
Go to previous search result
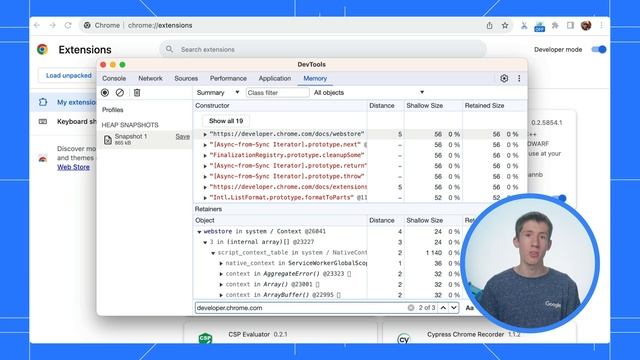pyautogui.click(x=443, y=308)
